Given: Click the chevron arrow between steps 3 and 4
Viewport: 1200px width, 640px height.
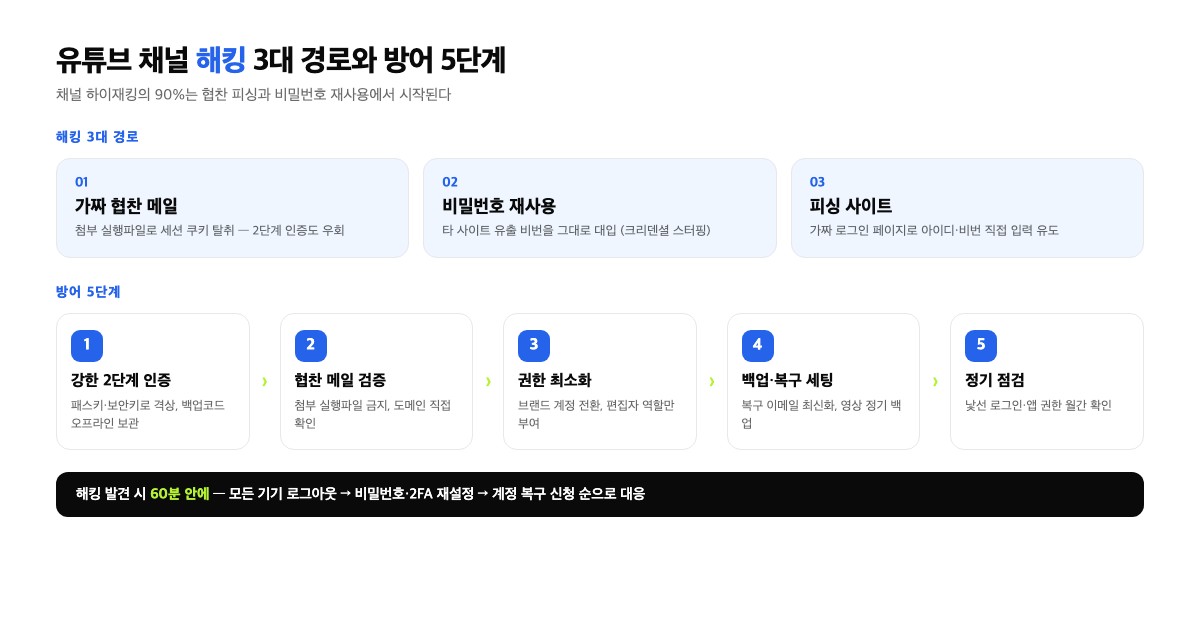Looking at the screenshot, I should (x=712, y=381).
